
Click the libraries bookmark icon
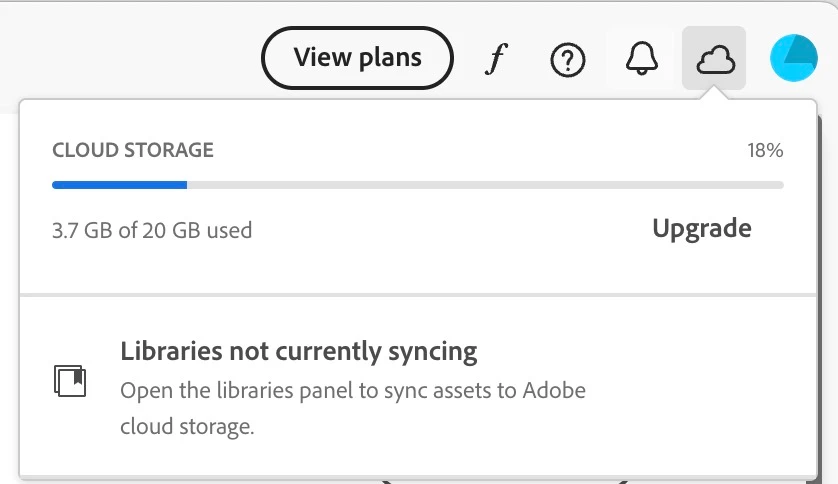[70, 380]
